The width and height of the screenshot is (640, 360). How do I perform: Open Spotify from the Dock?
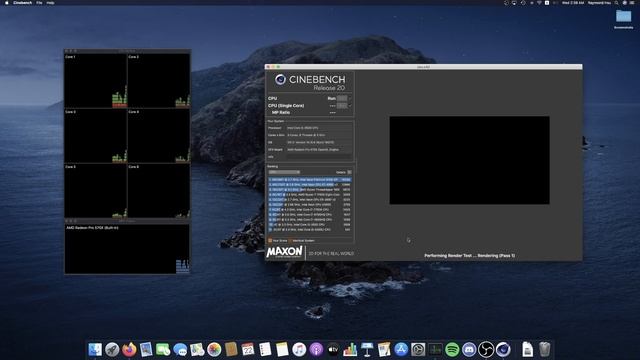(452, 349)
